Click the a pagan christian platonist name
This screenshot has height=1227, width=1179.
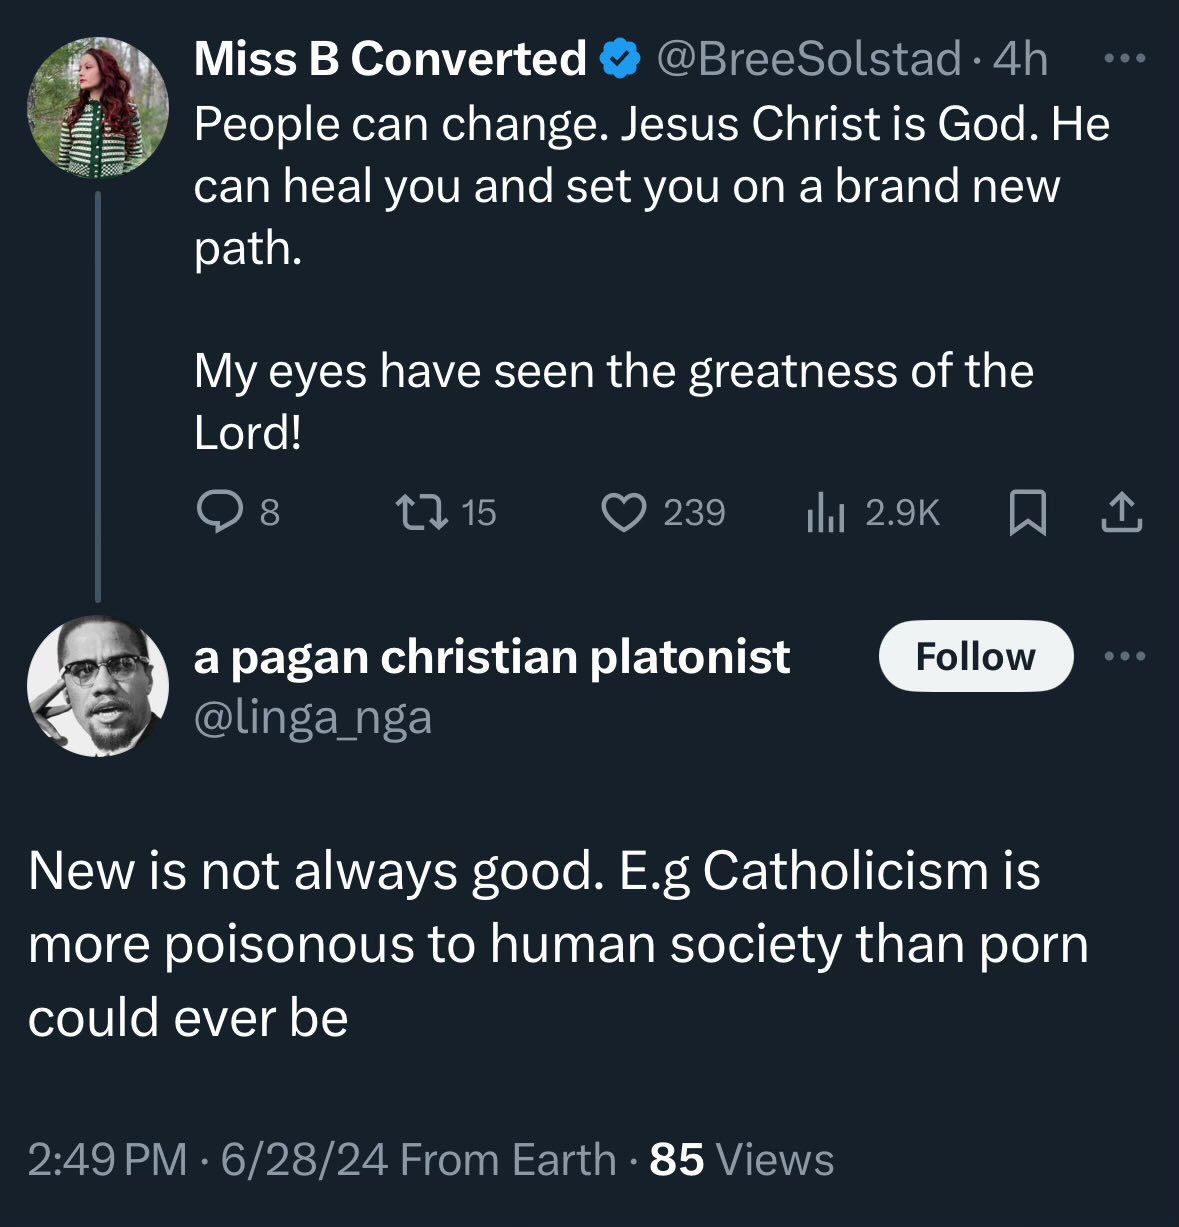pyautogui.click(x=491, y=657)
